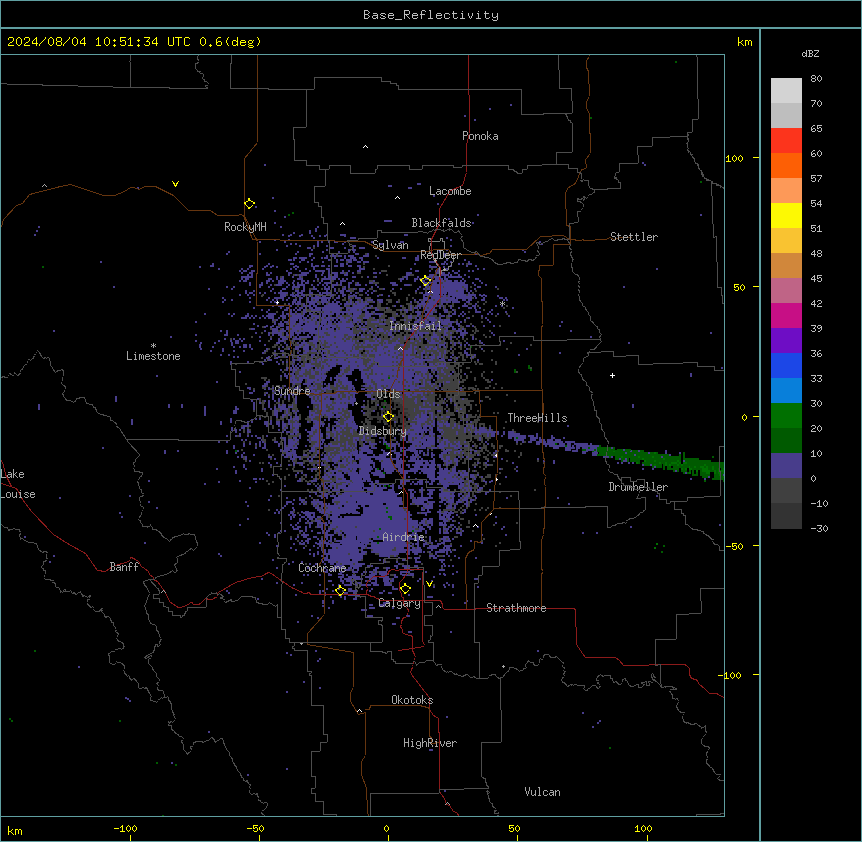Click the orange 57-60 dBZ legend swatch
Viewport: 862px width, 842px height.
pyautogui.click(x=786, y=165)
